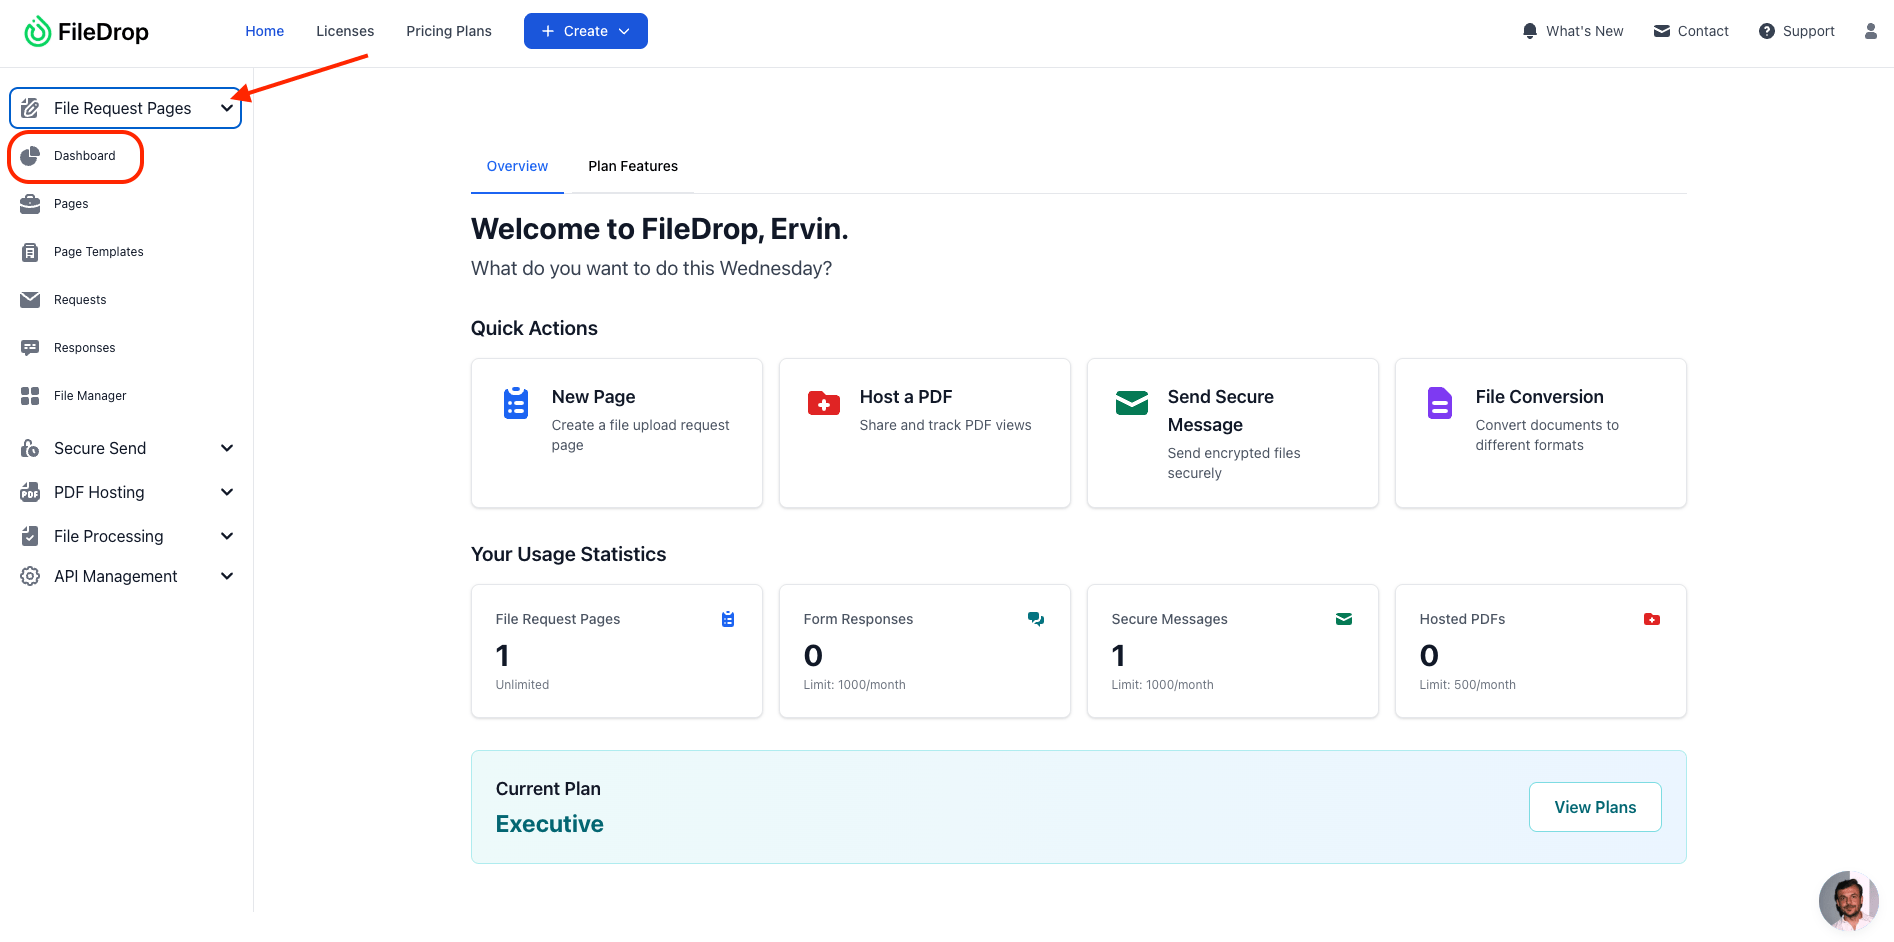Click the Requests envelope icon

coord(30,300)
